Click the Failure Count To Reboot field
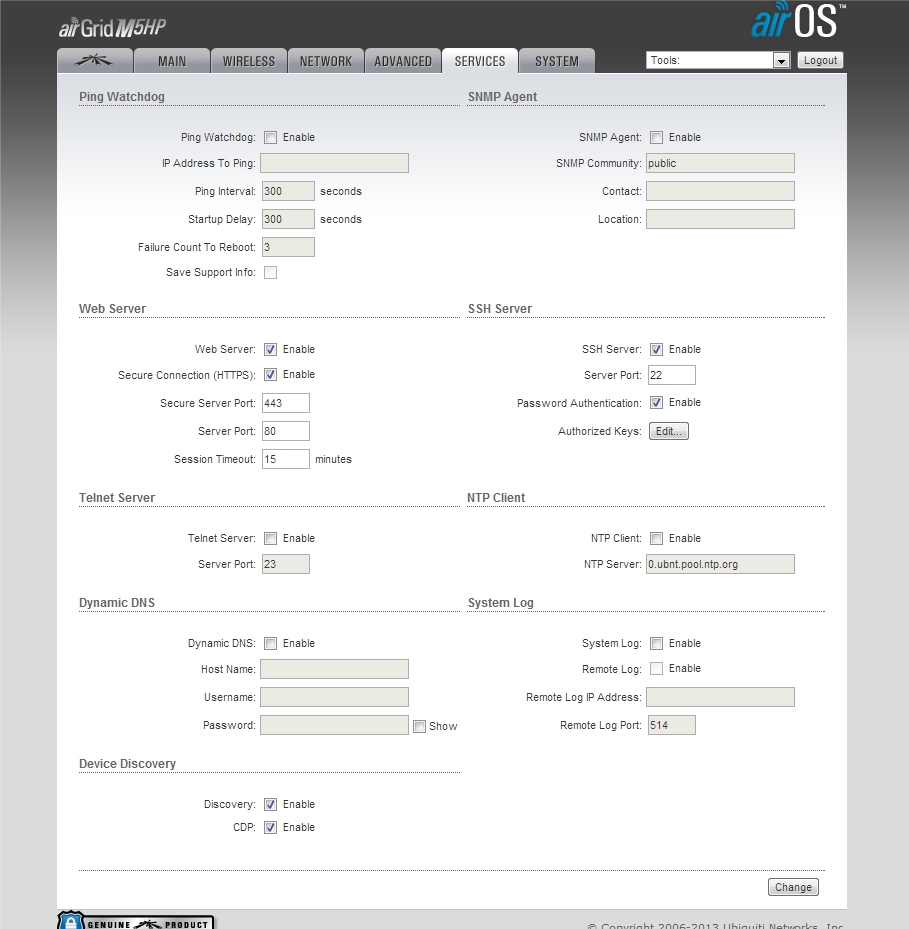Screen dimensions: 909x929 pyautogui.click(x=288, y=247)
